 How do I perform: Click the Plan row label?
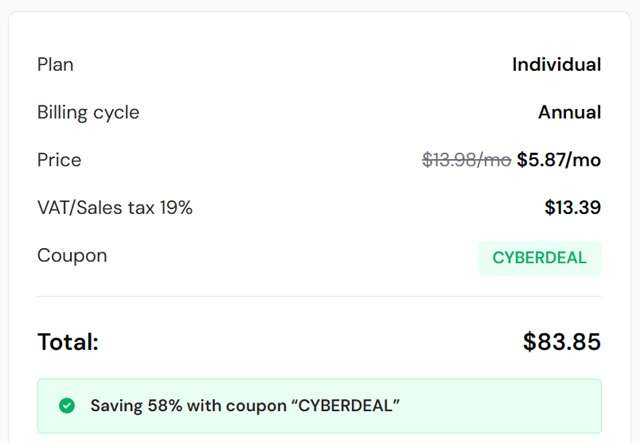tap(55, 65)
